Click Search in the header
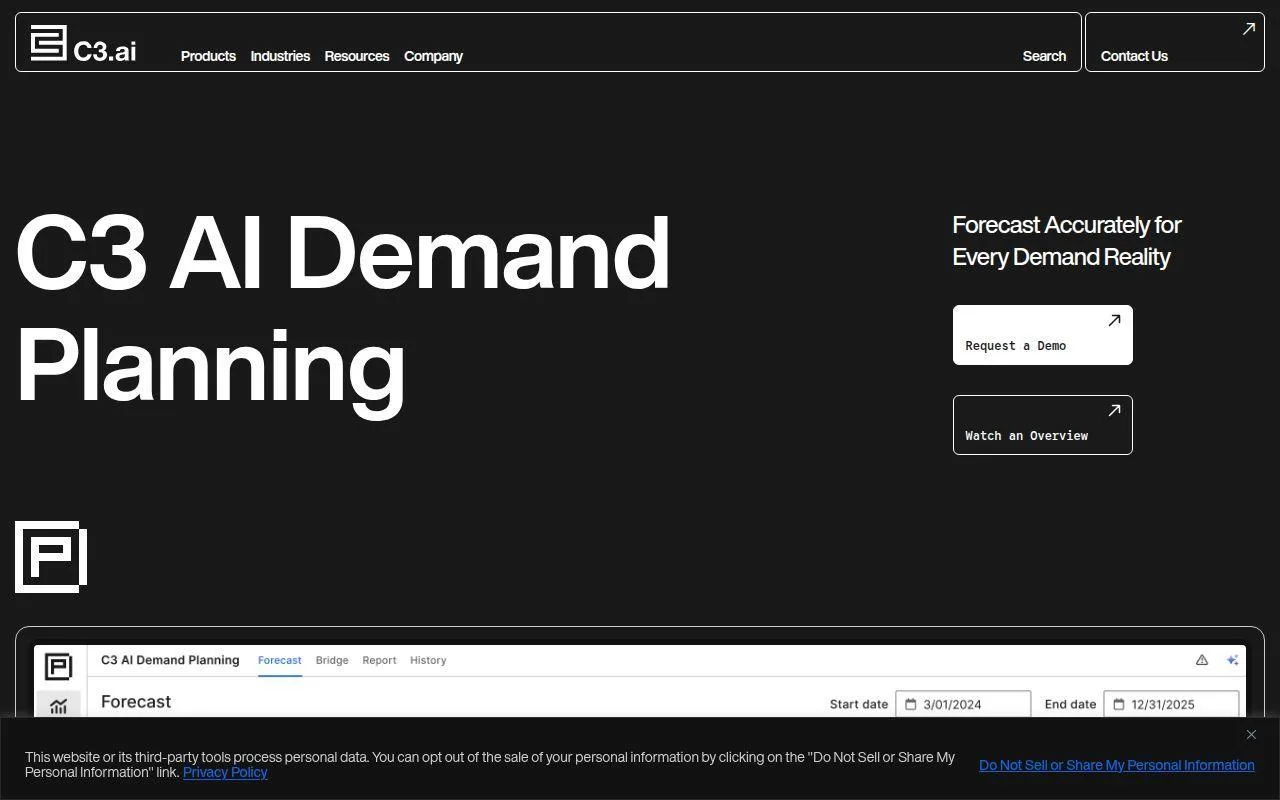This screenshot has width=1280, height=800. click(1044, 56)
